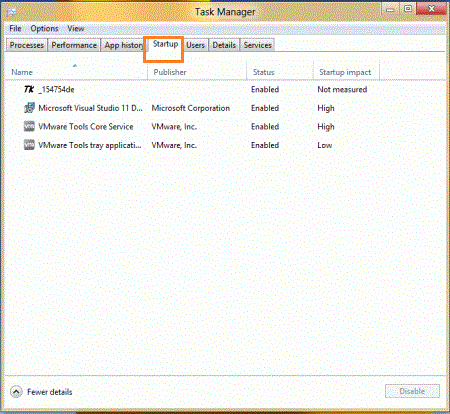This screenshot has height=414, width=450.
Task: Click the Low startup impact value
Action: [325, 145]
